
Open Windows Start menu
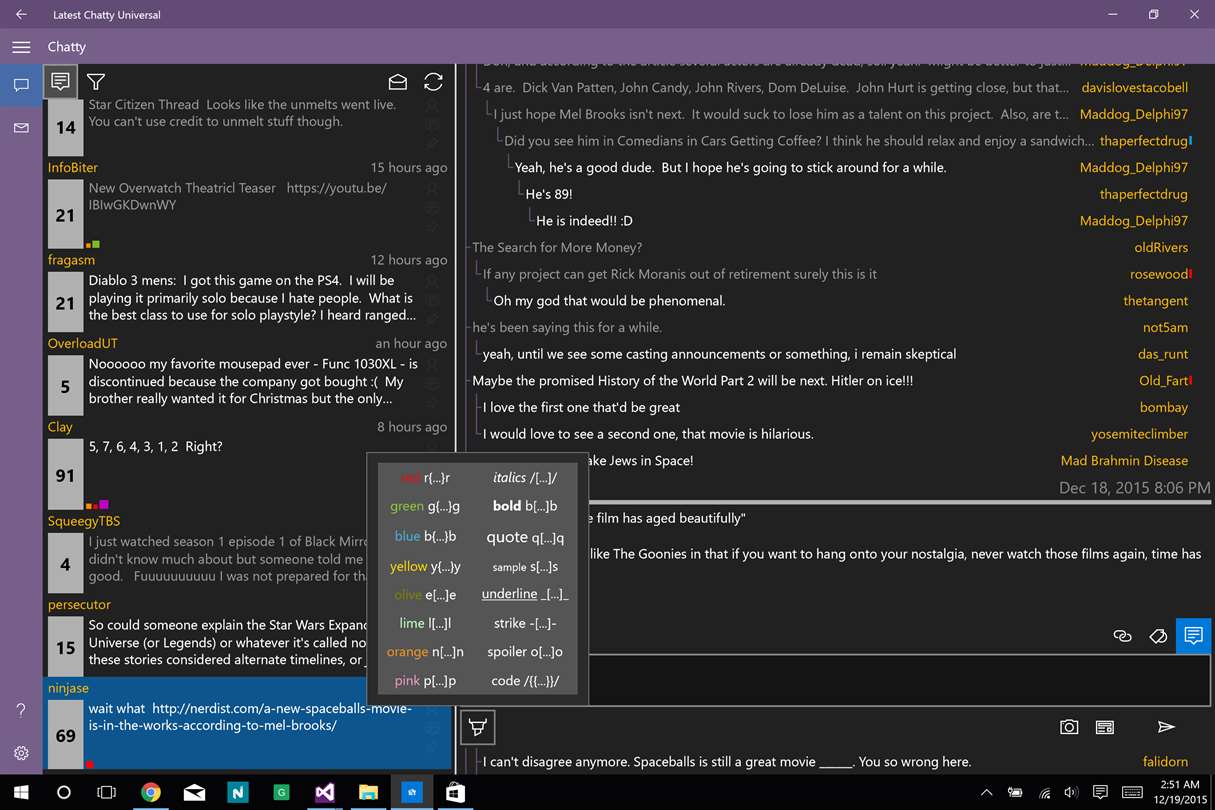(21, 792)
